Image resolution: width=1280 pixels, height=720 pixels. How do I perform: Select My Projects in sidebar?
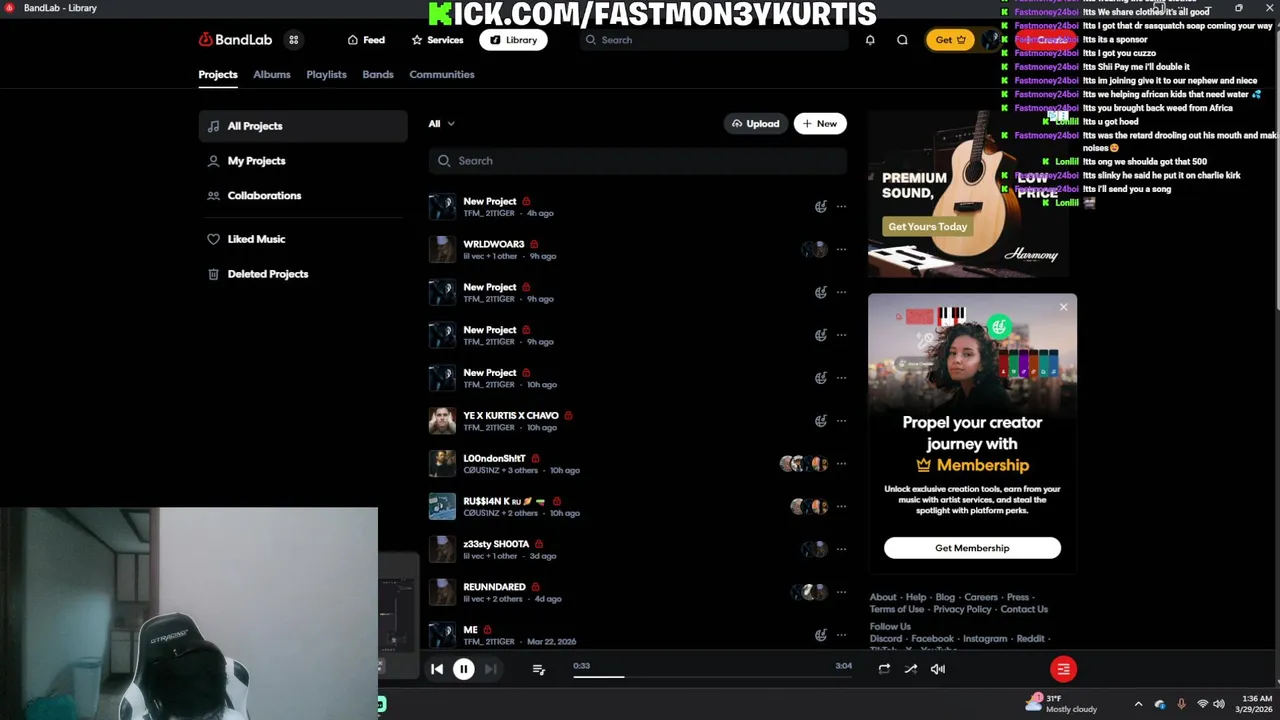click(303, 161)
